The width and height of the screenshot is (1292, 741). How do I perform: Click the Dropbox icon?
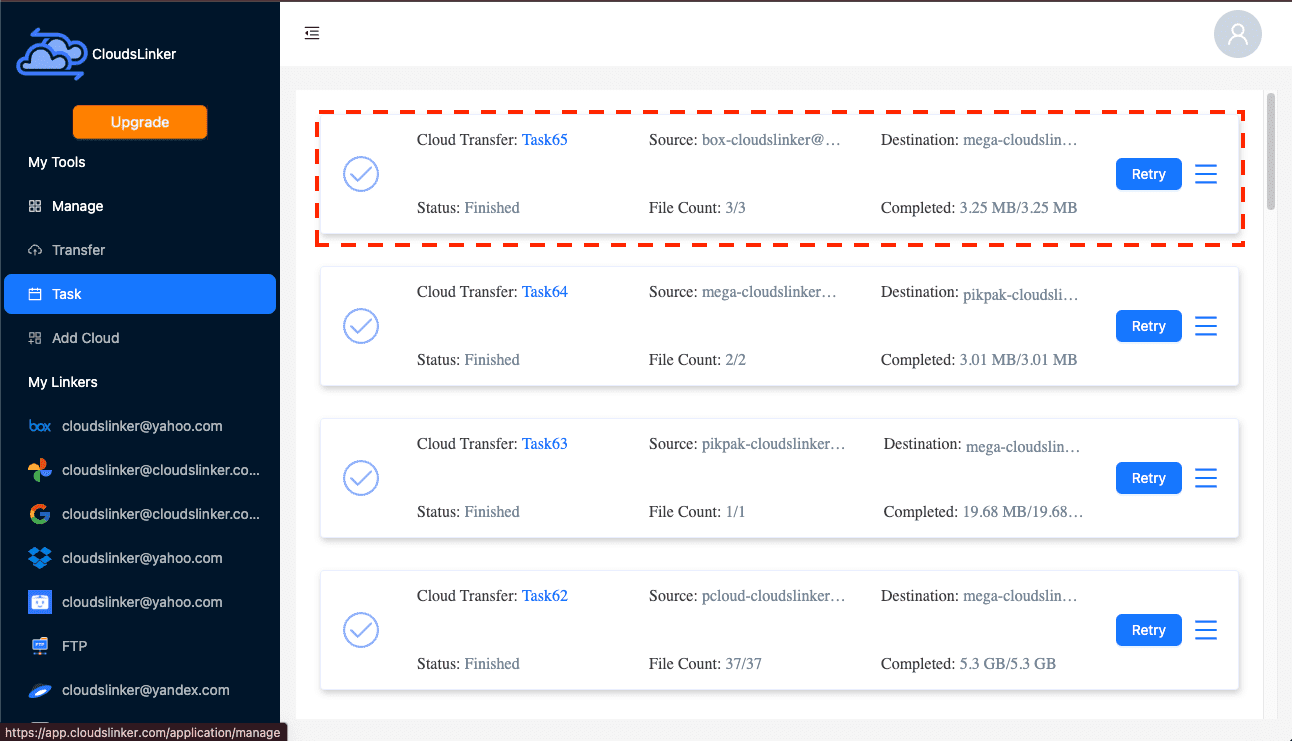point(40,558)
